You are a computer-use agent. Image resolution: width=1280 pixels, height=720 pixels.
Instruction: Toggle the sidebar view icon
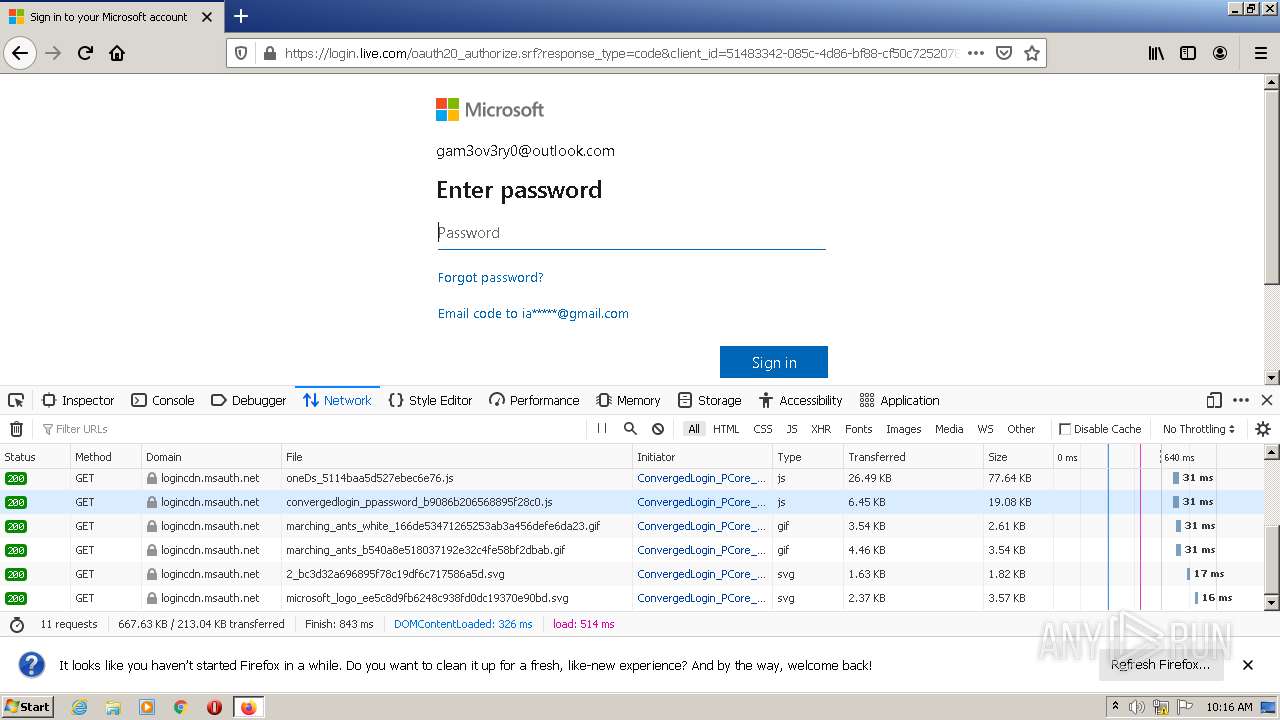(x=1188, y=53)
